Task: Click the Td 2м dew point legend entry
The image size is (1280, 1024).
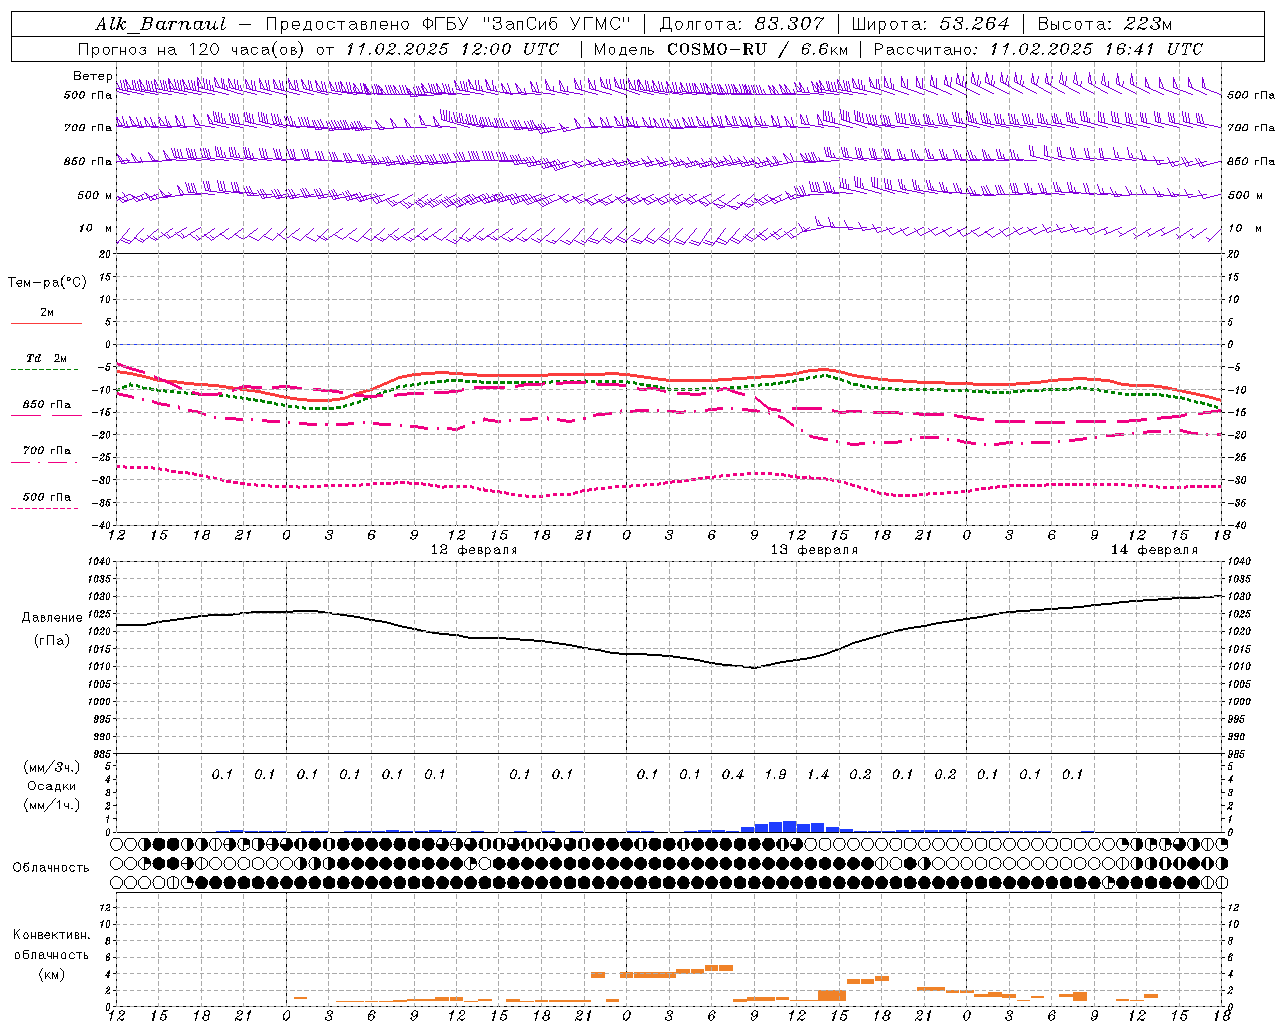Action: point(46,358)
